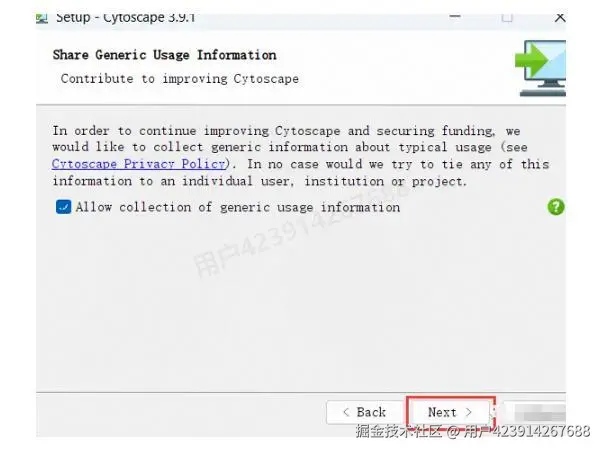The width and height of the screenshot is (603, 452).
Task: Uncheck Allow collection of generic usage information
Action: pyautogui.click(x=63, y=207)
